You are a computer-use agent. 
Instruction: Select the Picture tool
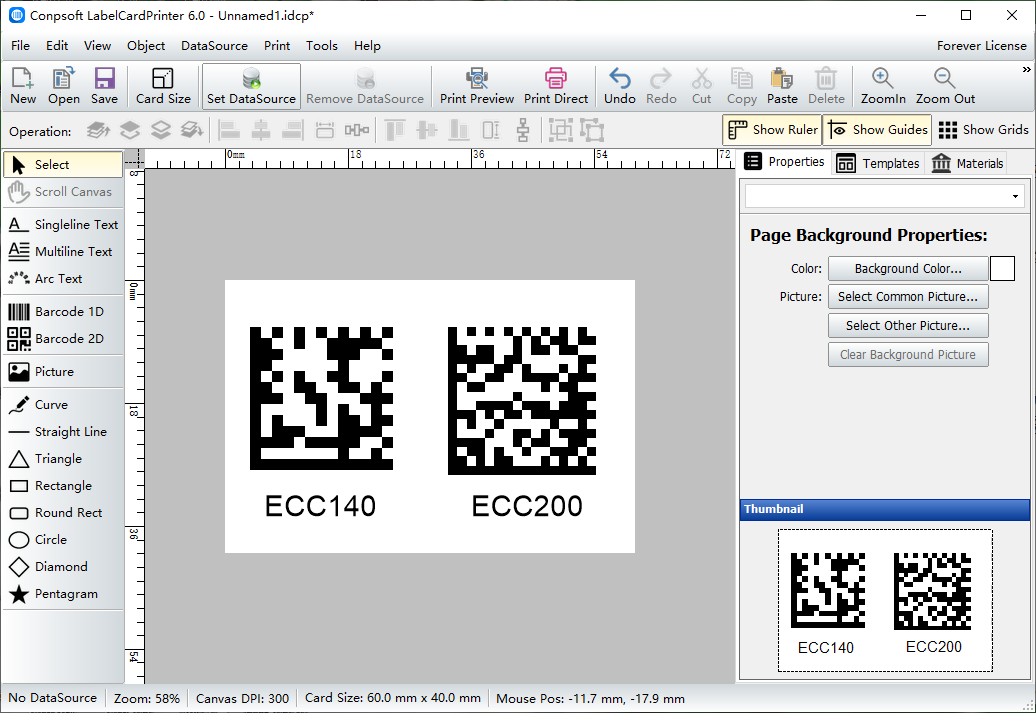coord(63,371)
